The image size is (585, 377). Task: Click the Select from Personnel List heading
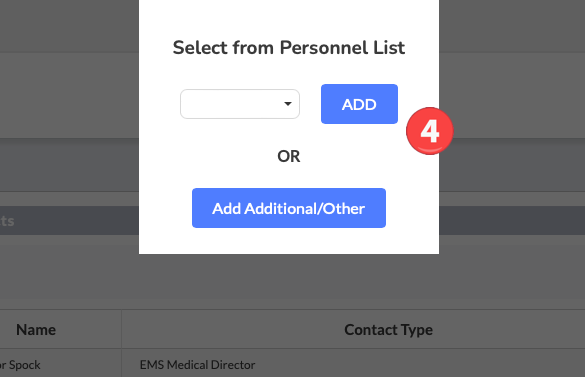coord(289,47)
